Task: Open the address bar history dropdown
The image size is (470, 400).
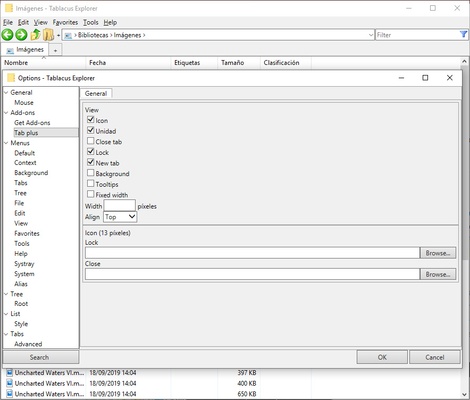Action: pyautogui.click(x=371, y=35)
